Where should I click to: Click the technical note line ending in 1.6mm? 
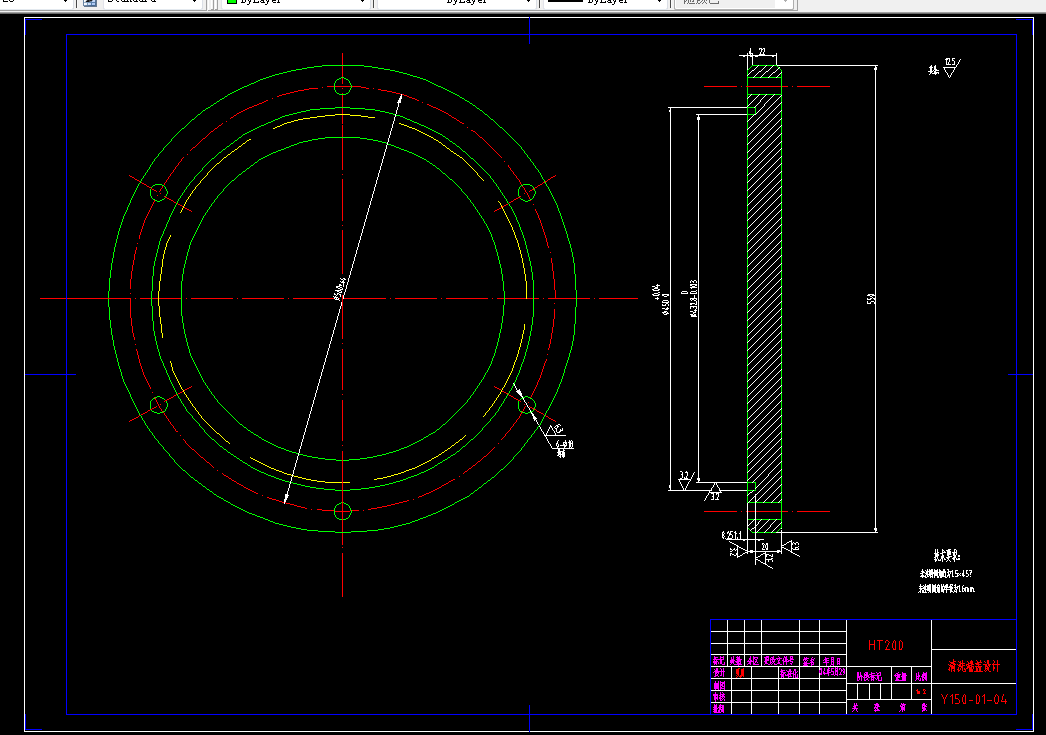947,589
